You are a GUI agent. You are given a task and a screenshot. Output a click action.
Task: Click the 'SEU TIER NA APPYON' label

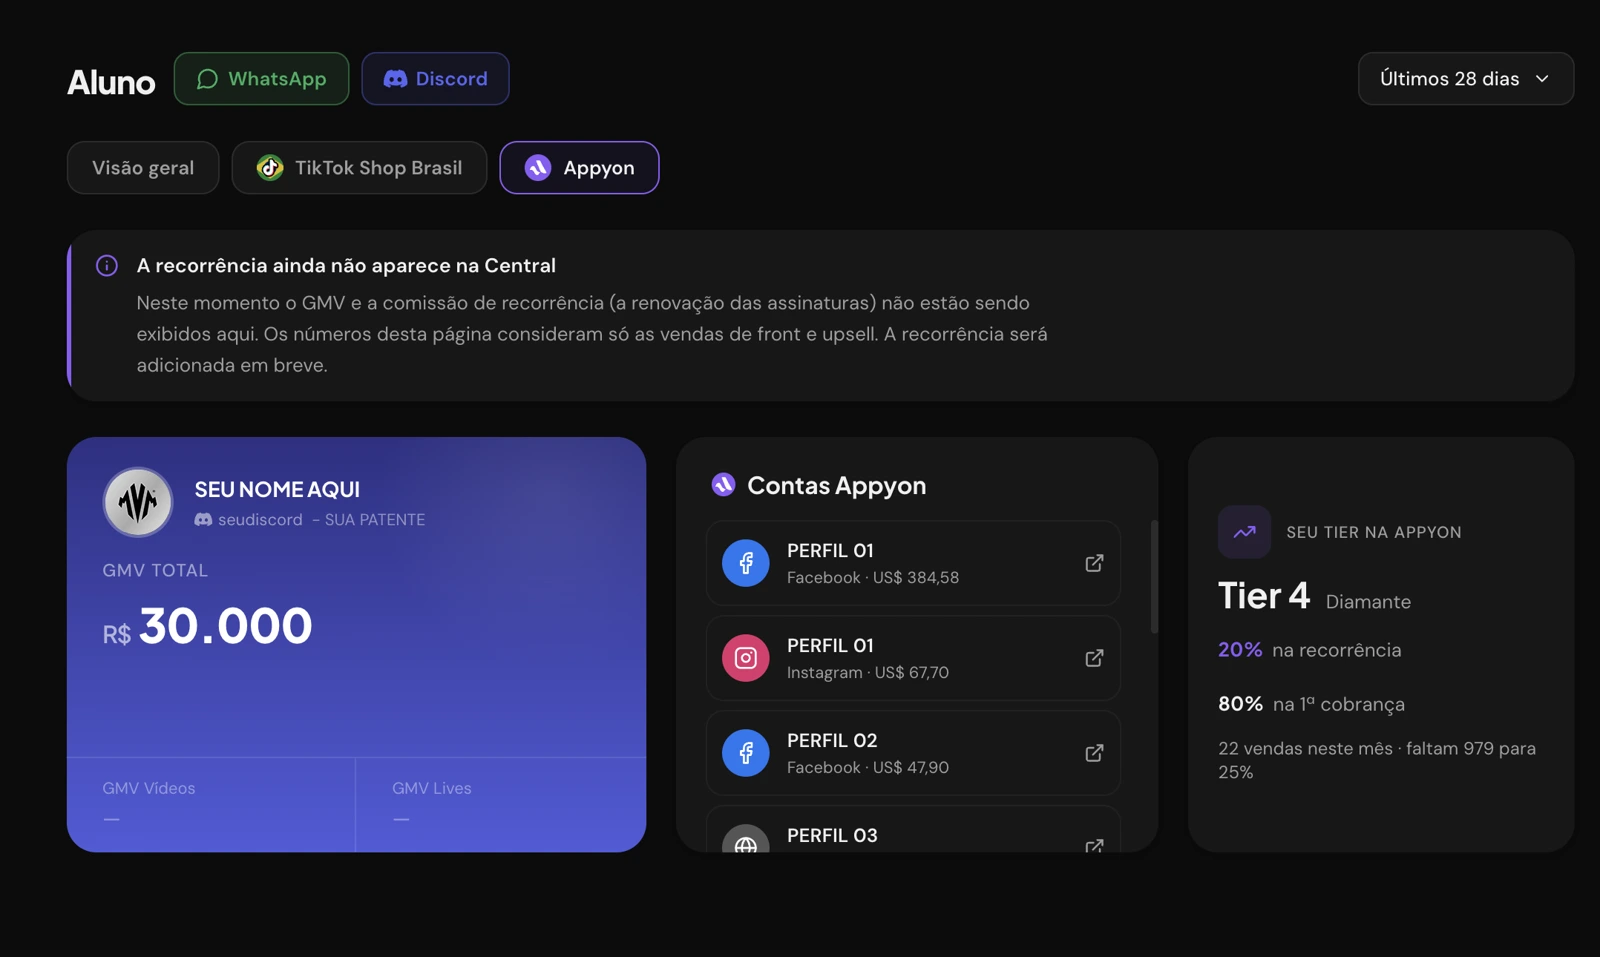click(x=1374, y=533)
